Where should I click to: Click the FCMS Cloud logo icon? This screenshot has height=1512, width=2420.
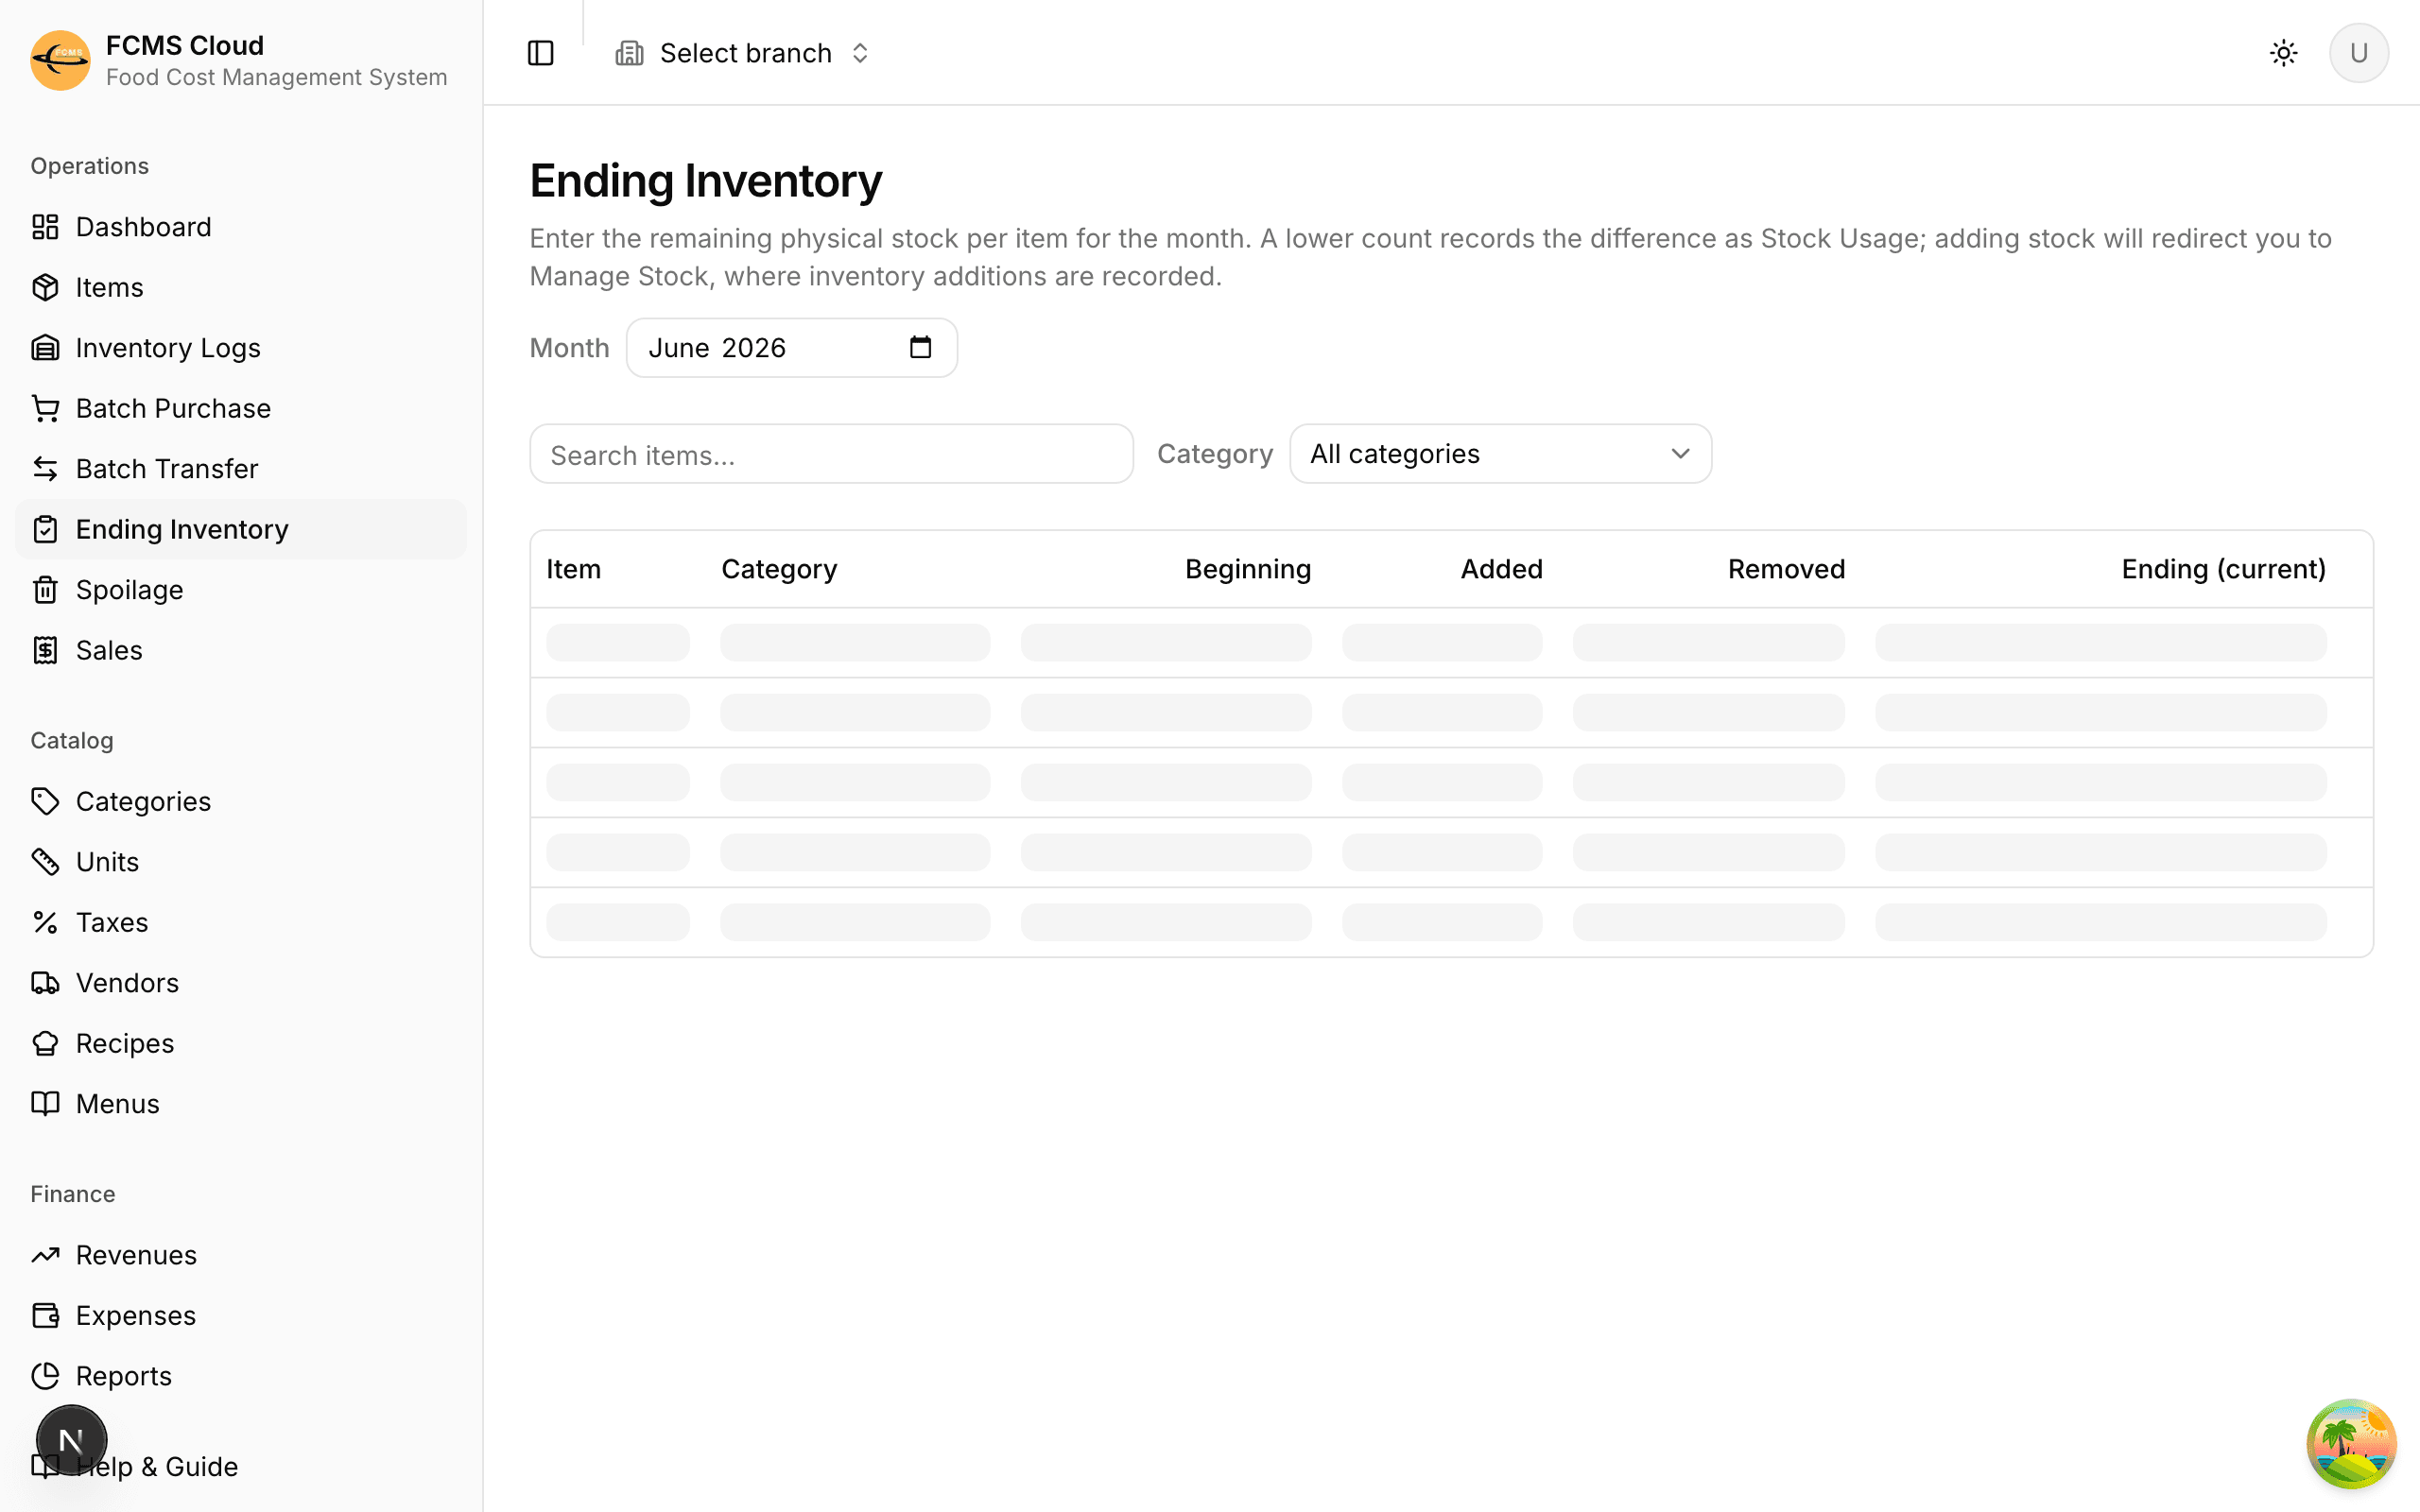pos(60,60)
